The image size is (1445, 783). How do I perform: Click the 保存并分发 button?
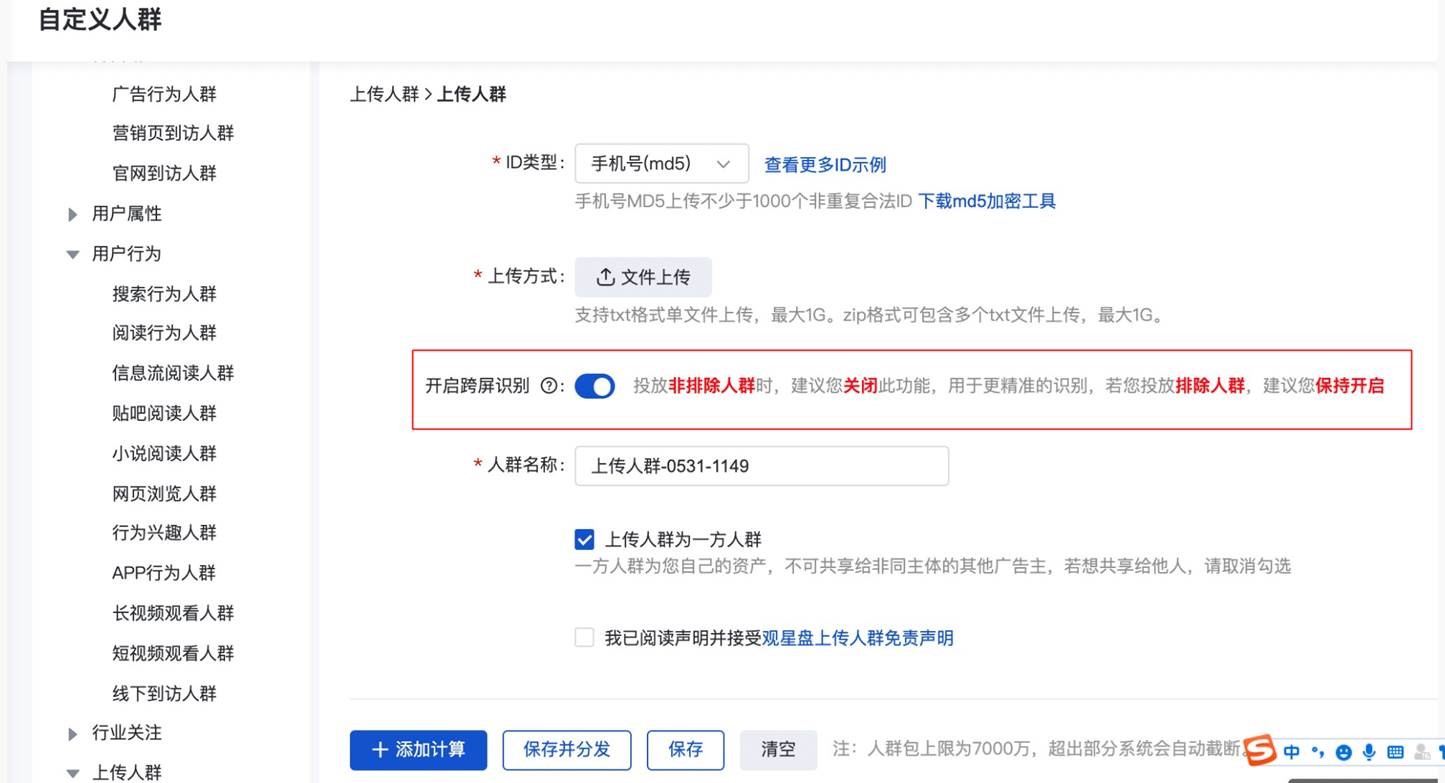pyautogui.click(x=566, y=749)
